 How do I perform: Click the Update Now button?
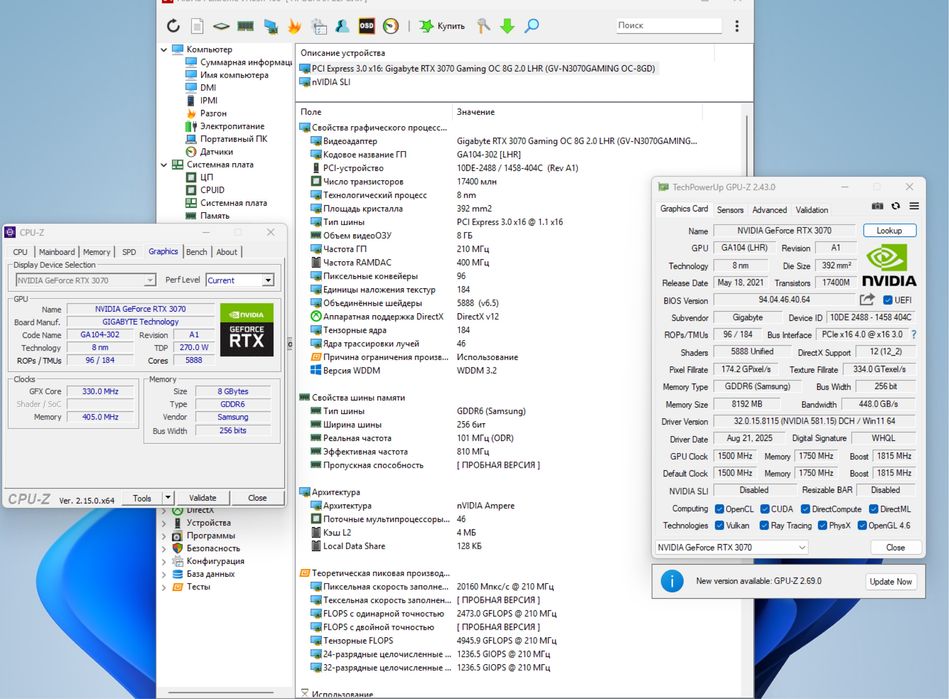click(x=890, y=582)
